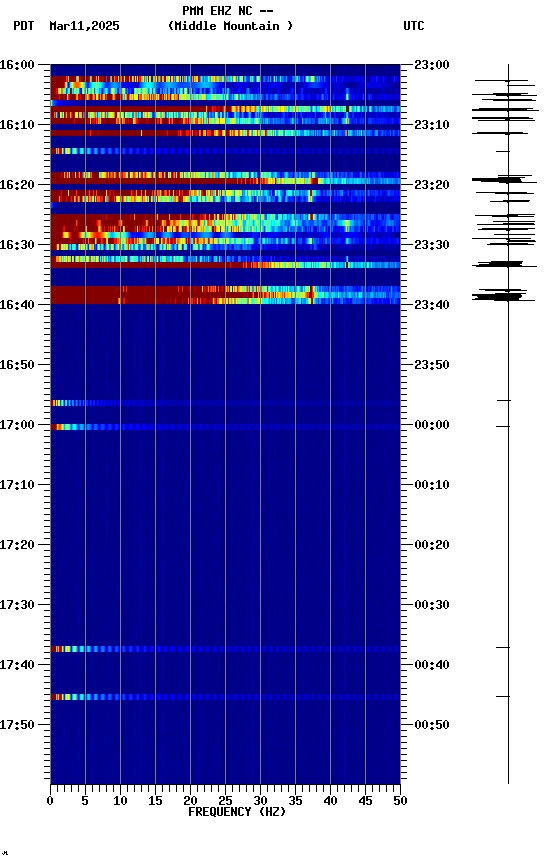The width and height of the screenshot is (552, 864).
Task: Click the 16:10 PDT time label
Action: pos(17,125)
